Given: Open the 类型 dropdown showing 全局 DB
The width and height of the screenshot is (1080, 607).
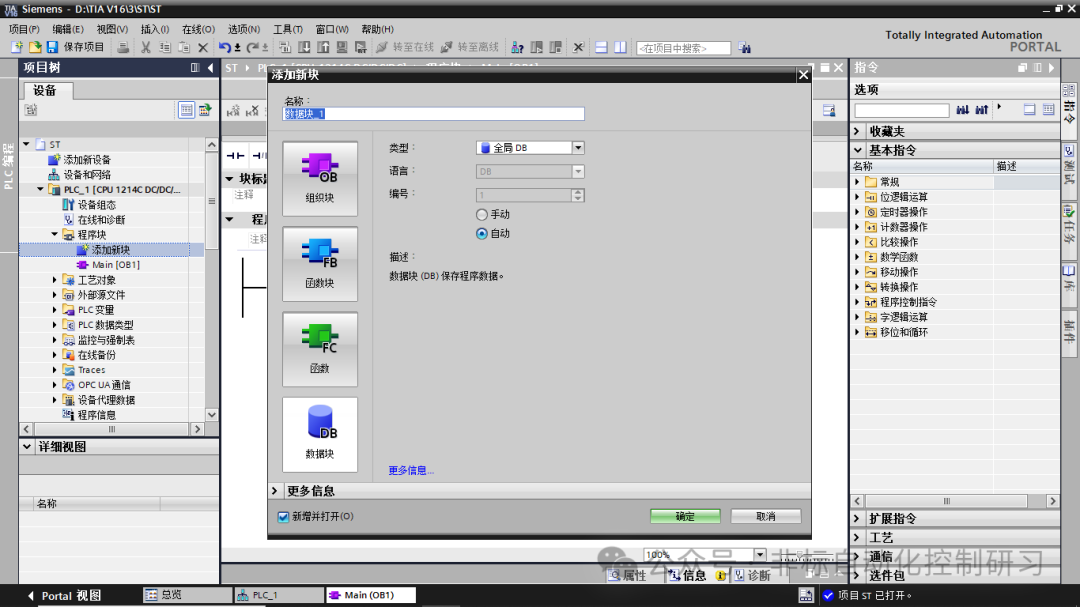Looking at the screenshot, I should pyautogui.click(x=578, y=147).
